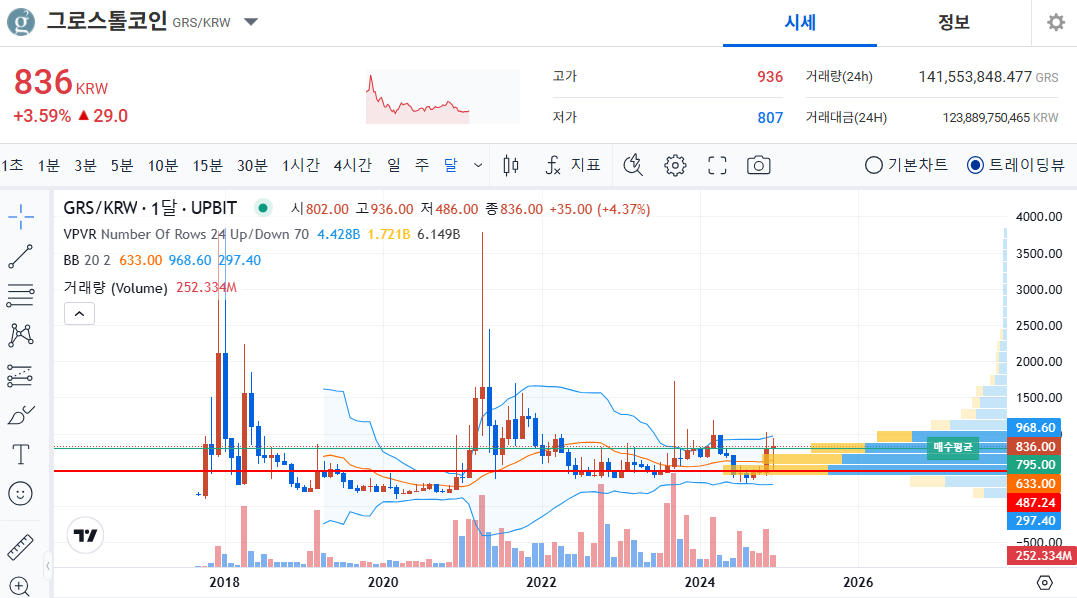Click the 거래대금(24H) value 123,889,750,465

pyautogui.click(x=986, y=117)
